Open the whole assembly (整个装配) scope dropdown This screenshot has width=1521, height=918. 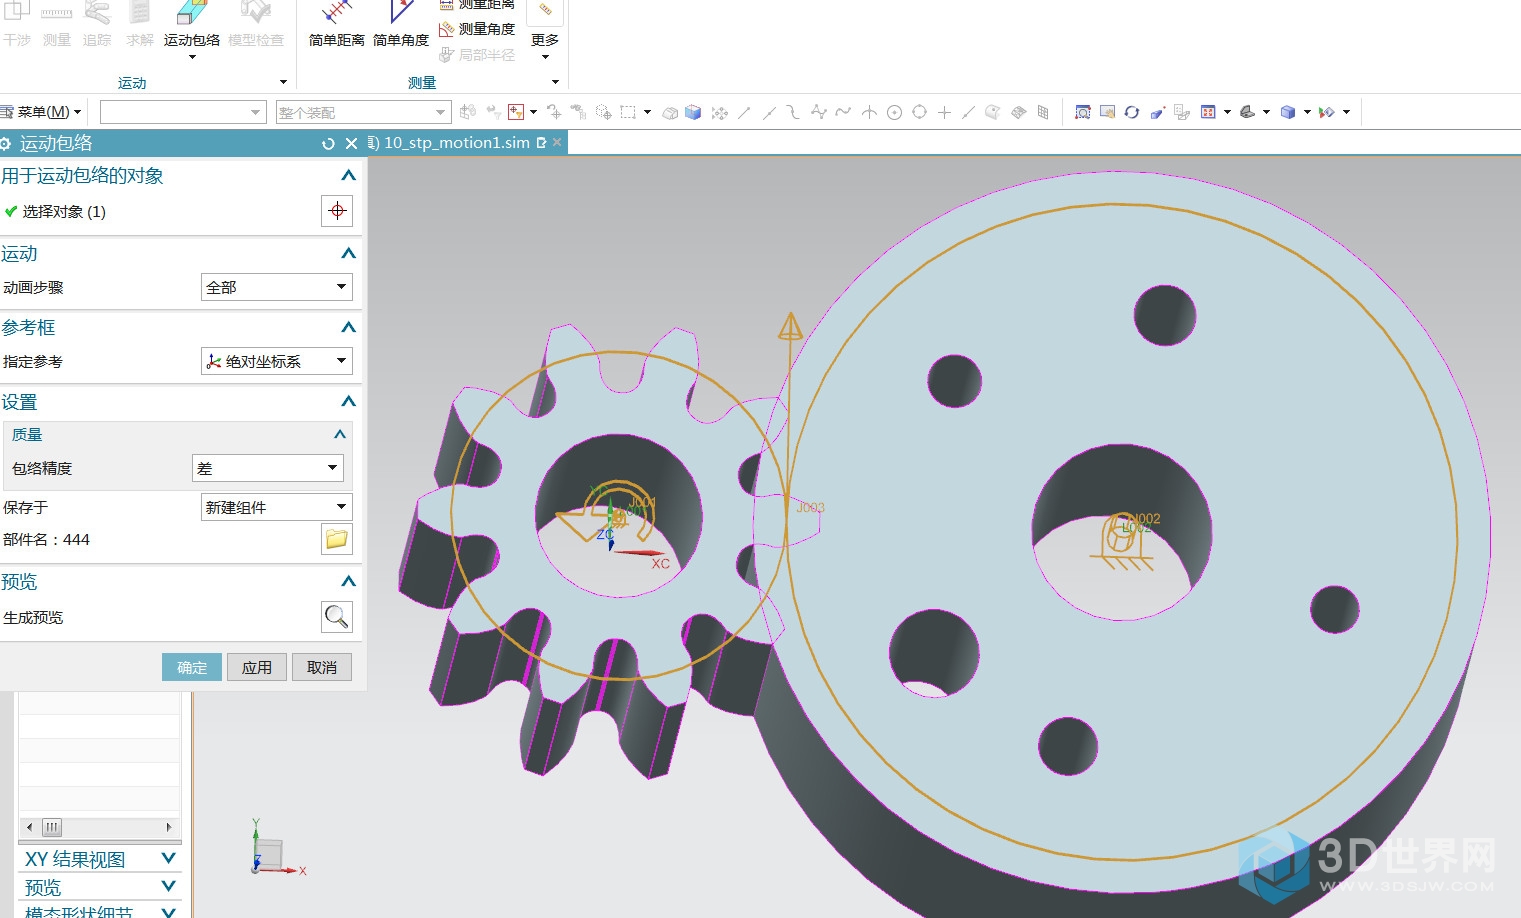(364, 112)
